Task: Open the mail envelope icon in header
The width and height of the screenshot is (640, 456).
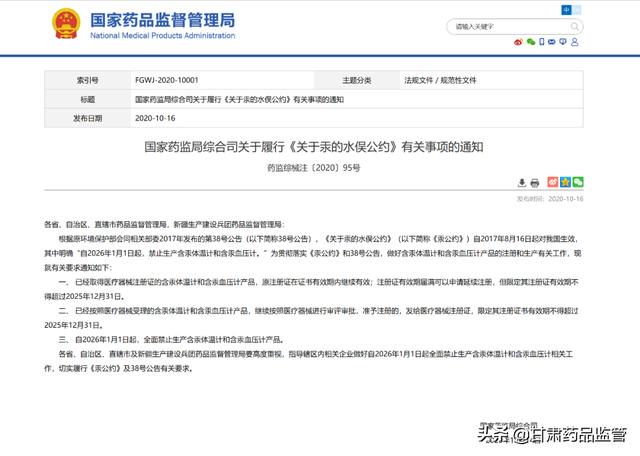Action: pos(551,42)
